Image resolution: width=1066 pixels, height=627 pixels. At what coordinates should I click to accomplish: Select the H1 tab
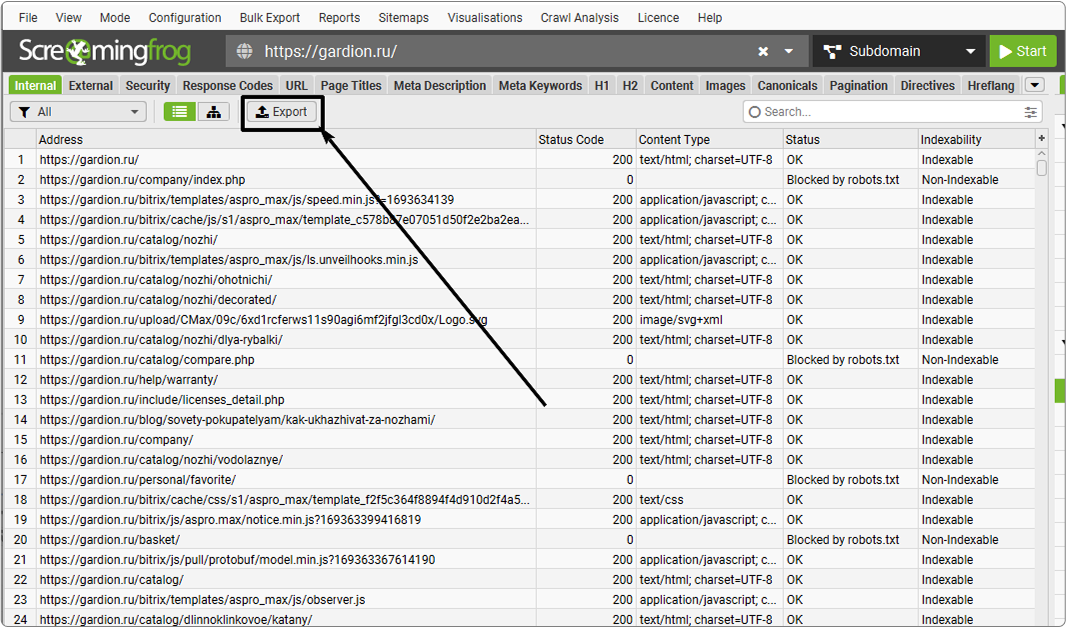tap(602, 86)
